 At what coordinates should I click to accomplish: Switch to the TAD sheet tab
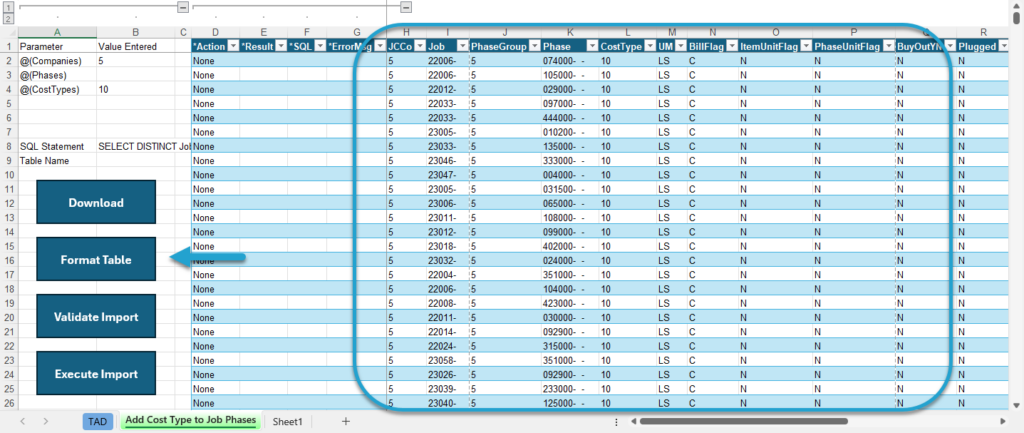coord(97,421)
